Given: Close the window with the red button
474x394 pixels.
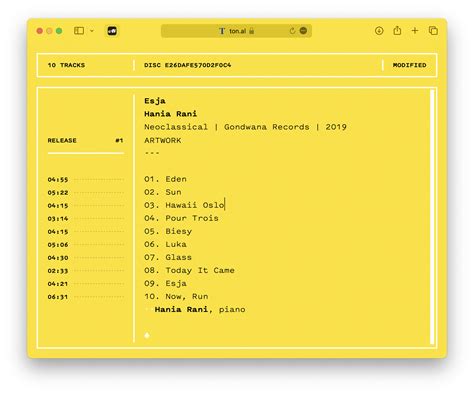Looking at the screenshot, I should tap(40, 31).
